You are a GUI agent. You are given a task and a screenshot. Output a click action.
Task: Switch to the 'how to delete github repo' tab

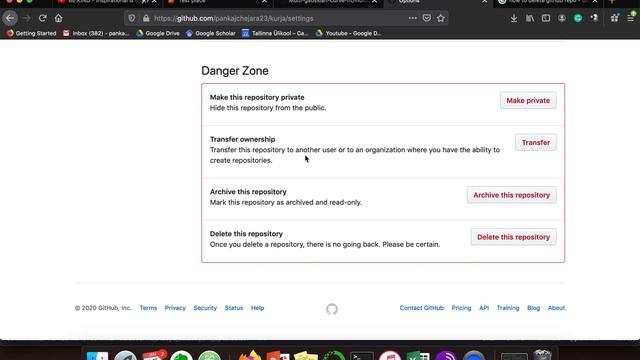[x=547, y=2]
